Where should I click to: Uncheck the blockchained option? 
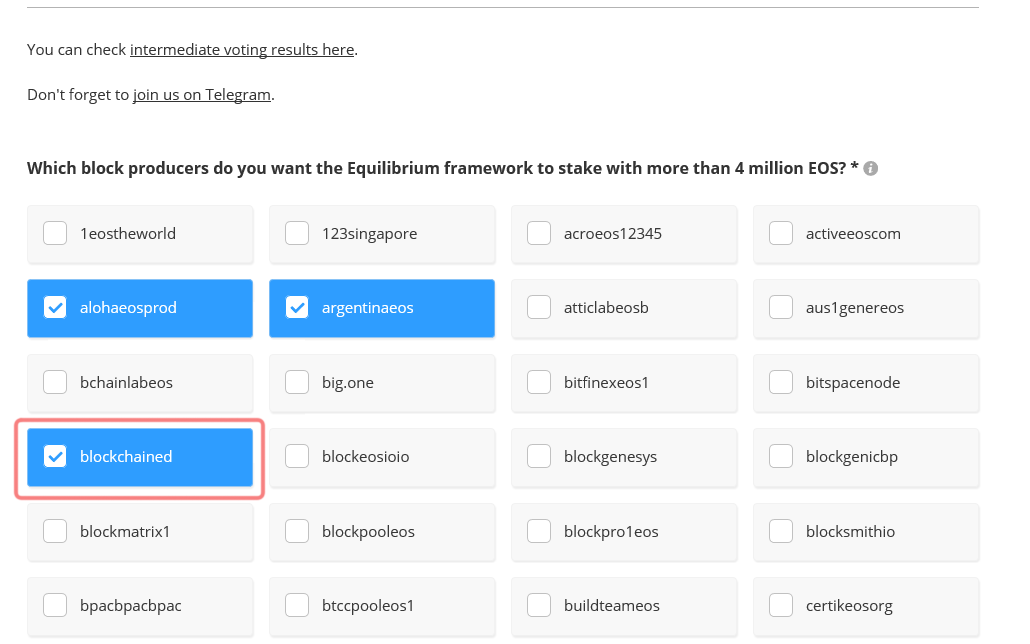click(55, 457)
